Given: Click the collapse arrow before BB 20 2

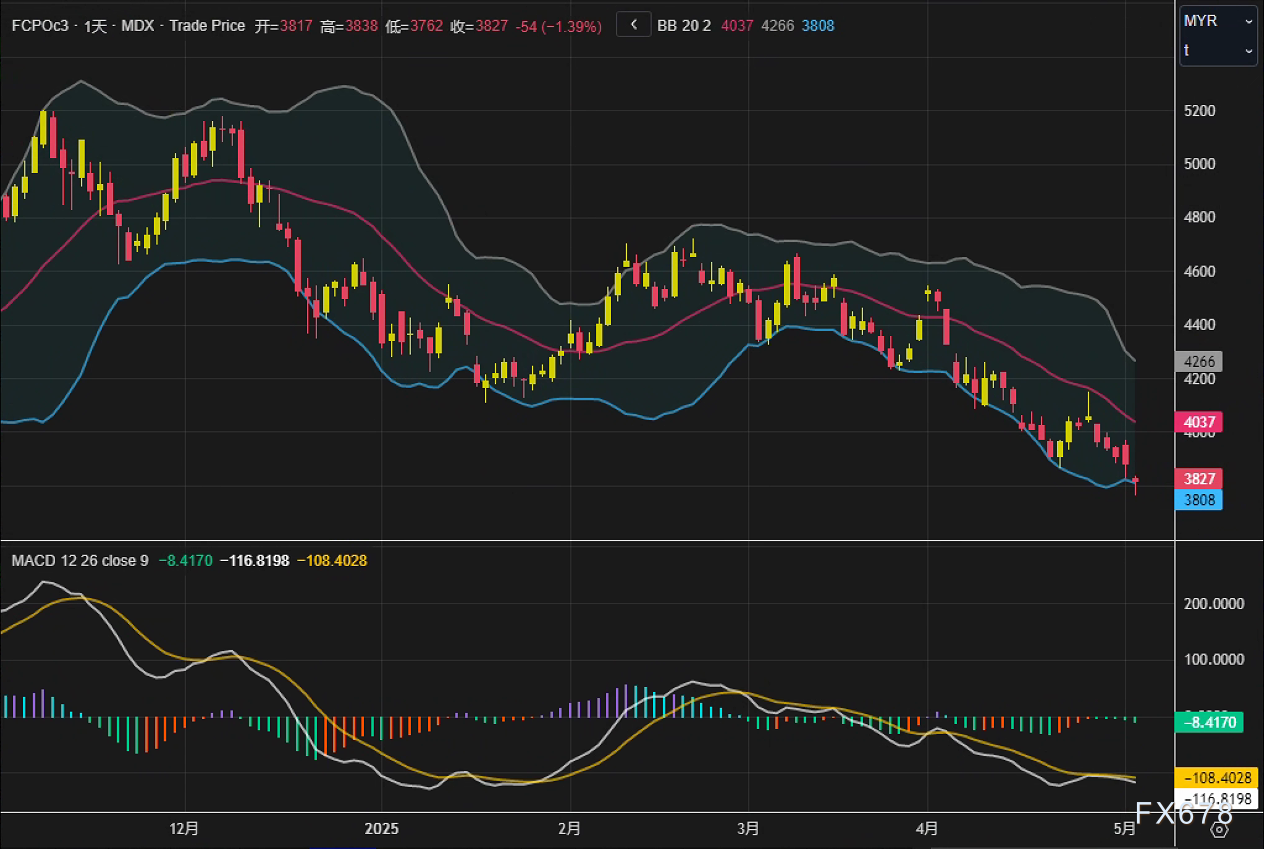Looking at the screenshot, I should pos(633,26).
